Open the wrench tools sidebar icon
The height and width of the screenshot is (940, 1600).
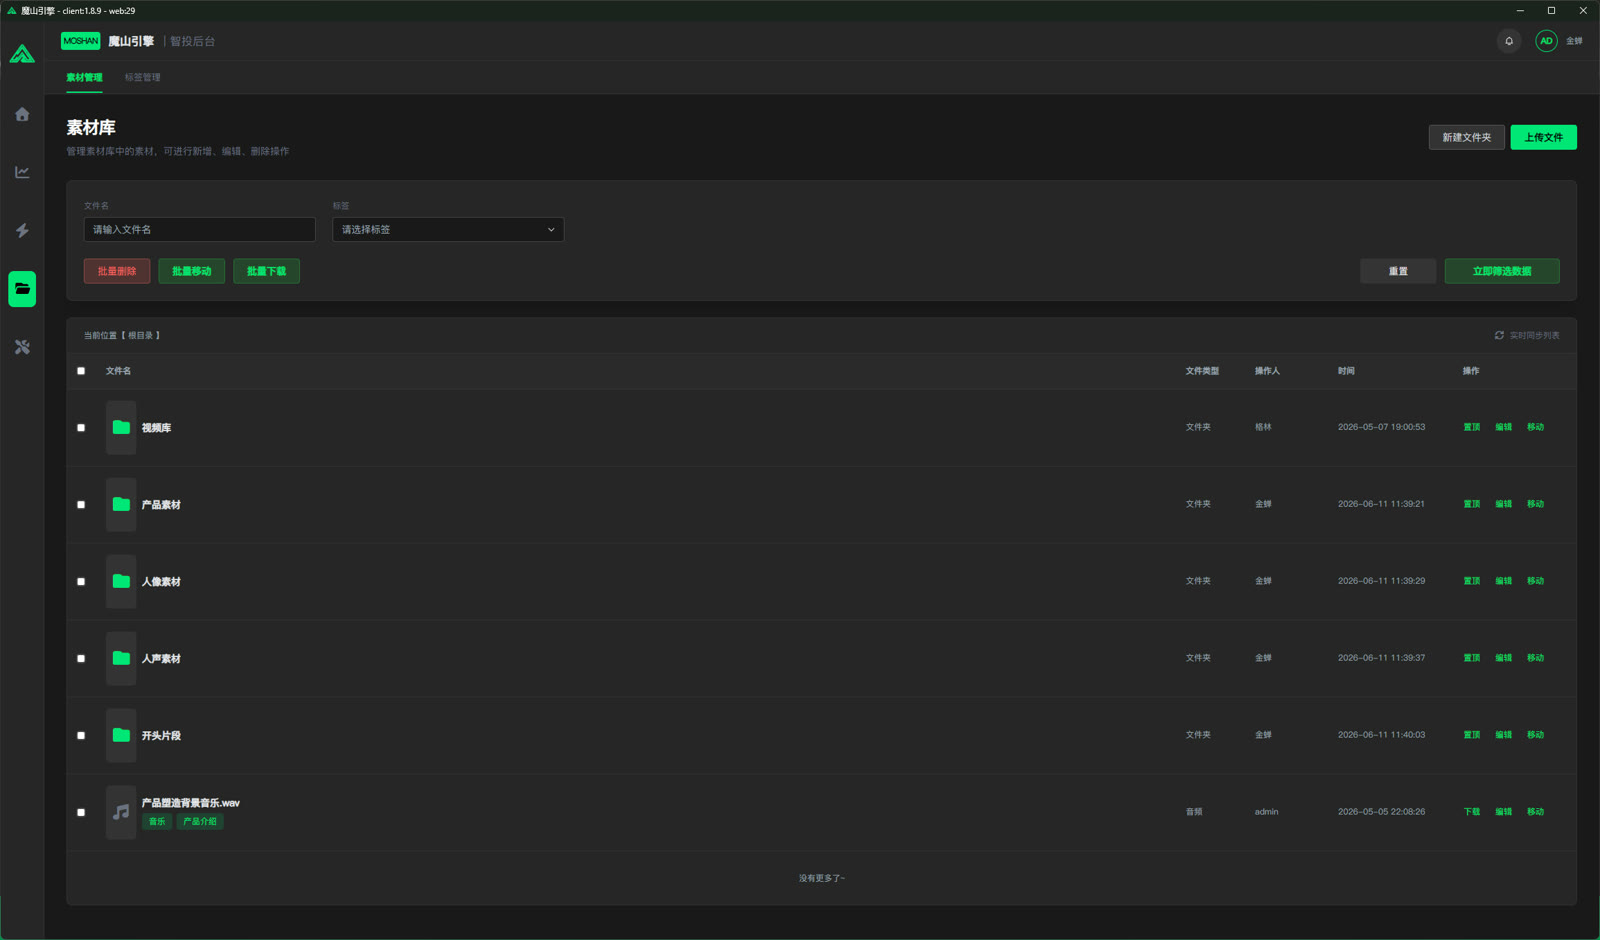pos(22,347)
